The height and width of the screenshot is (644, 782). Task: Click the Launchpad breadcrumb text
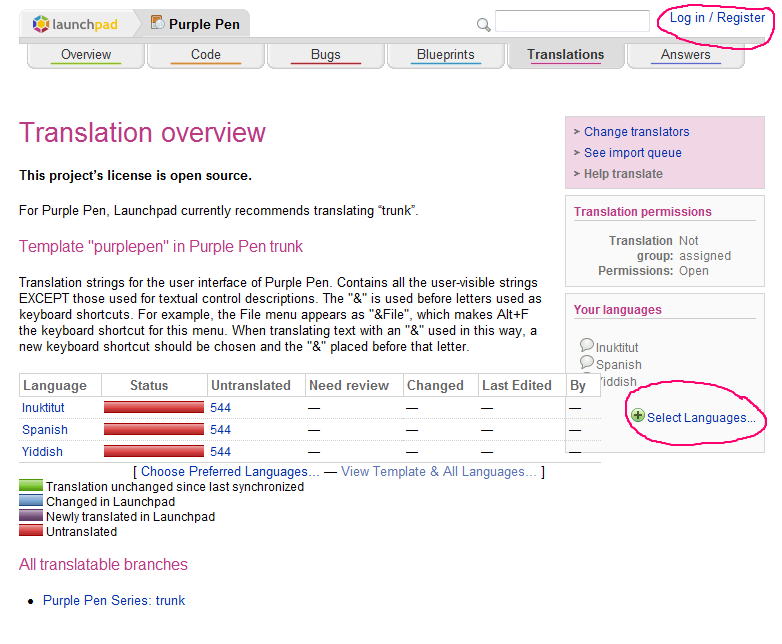85,24
